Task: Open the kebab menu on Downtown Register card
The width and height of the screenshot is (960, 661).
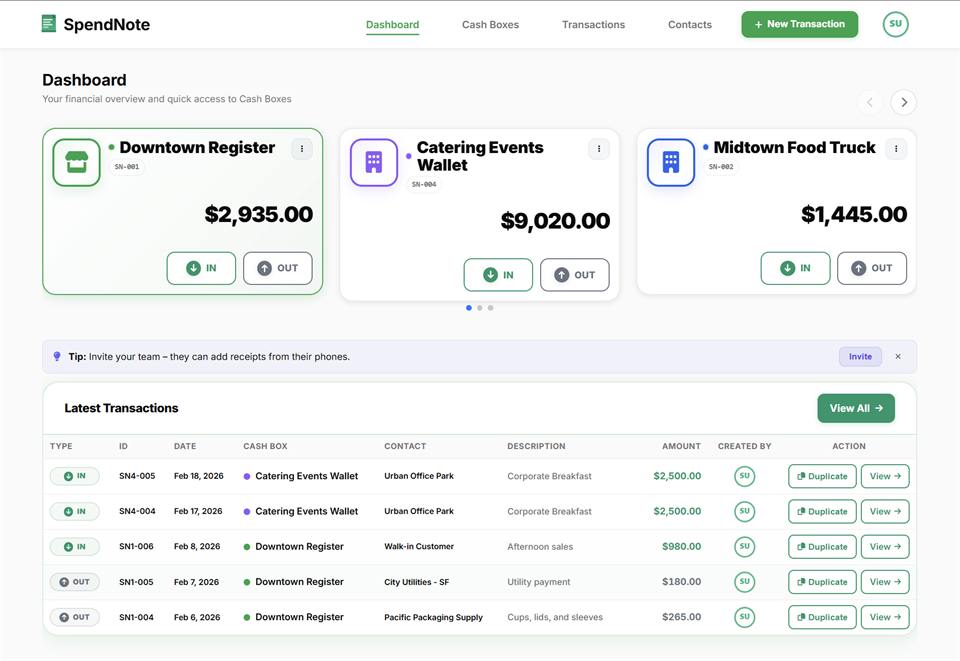Action: [x=302, y=148]
